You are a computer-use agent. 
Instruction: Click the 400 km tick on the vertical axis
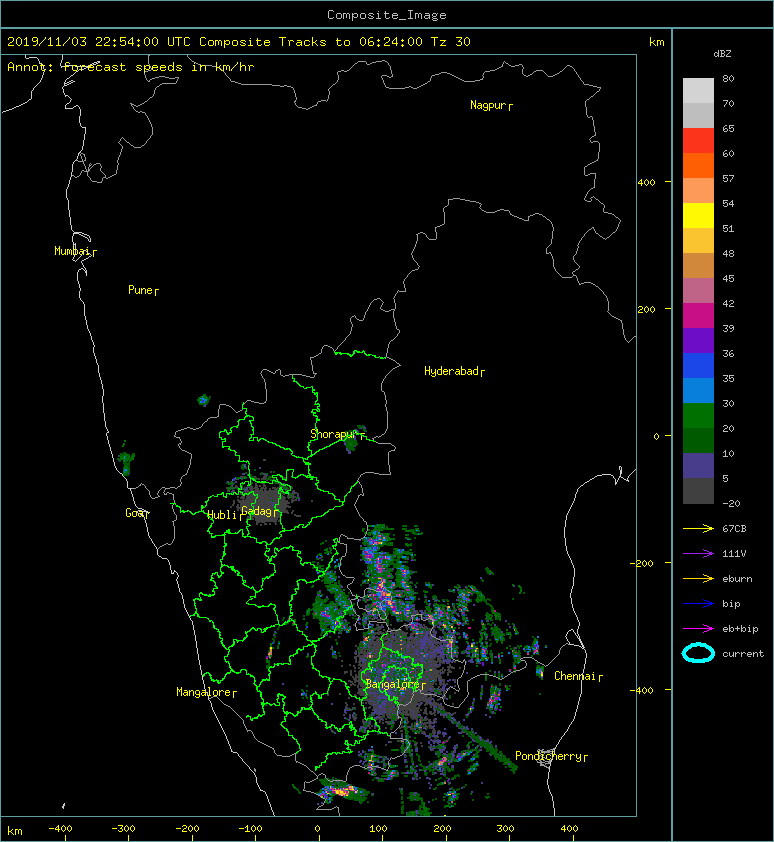[x=647, y=183]
